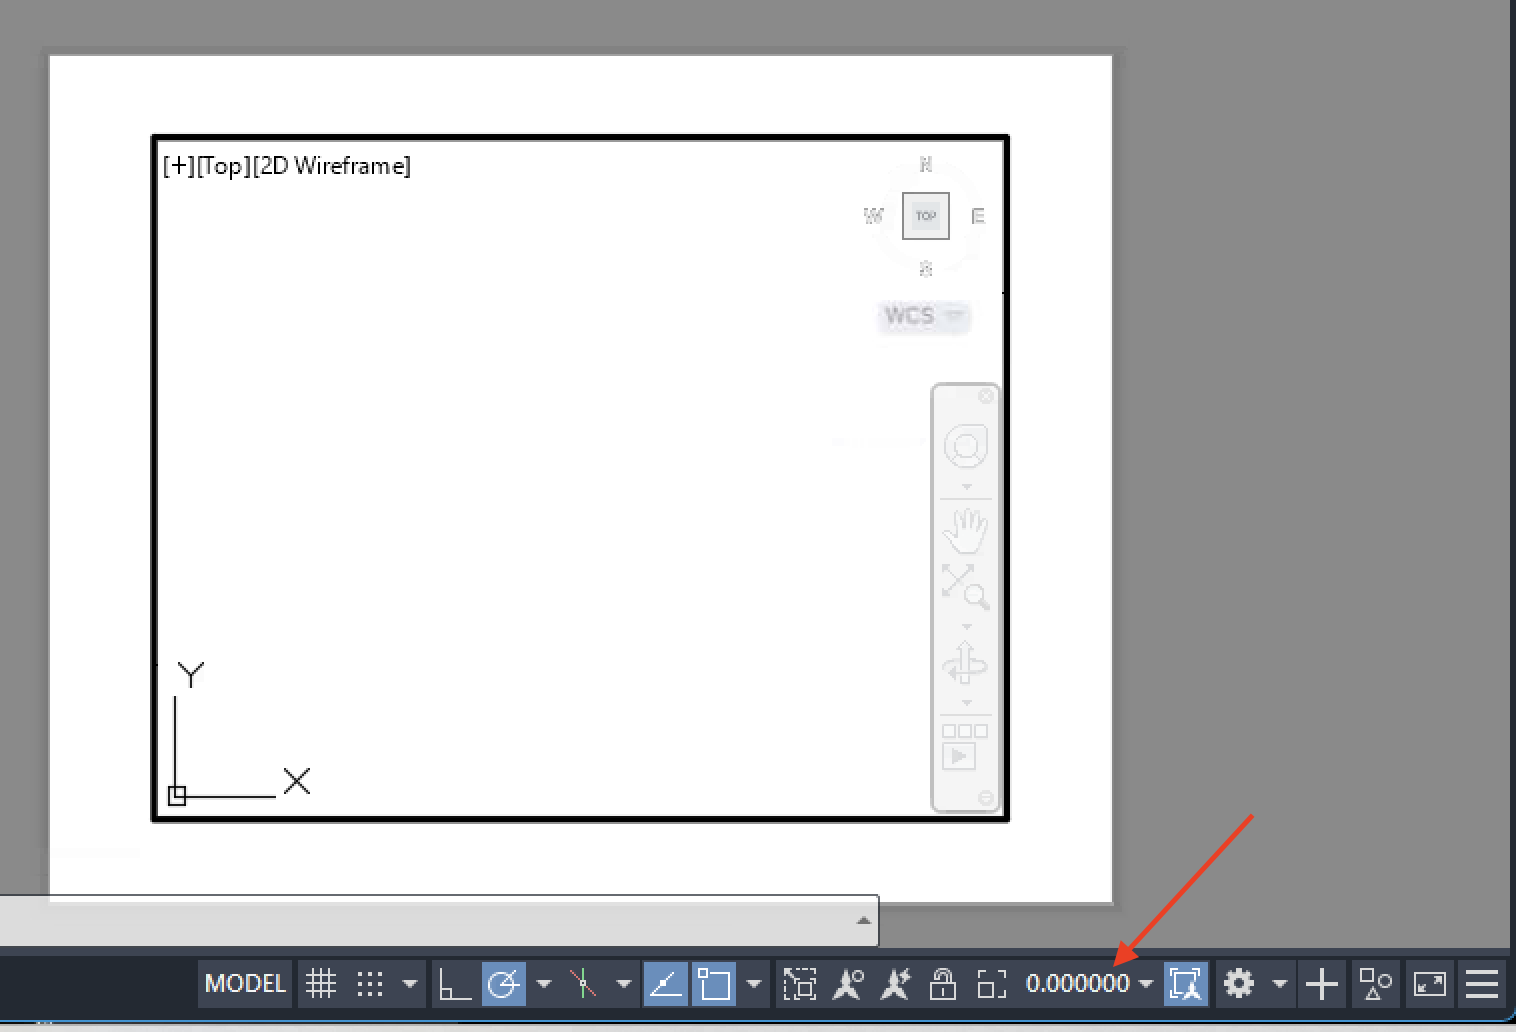
Task: Click the Clean Screen icon in status bar
Action: 1428,984
